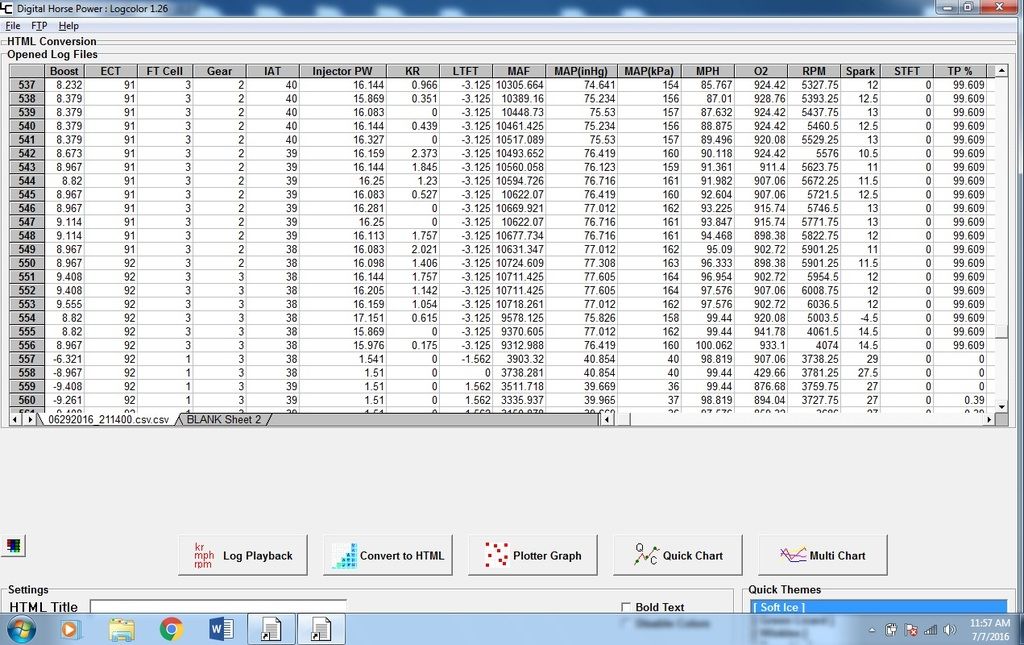Click the MPH column header
This screenshot has height=645, width=1024.
[x=707, y=71]
